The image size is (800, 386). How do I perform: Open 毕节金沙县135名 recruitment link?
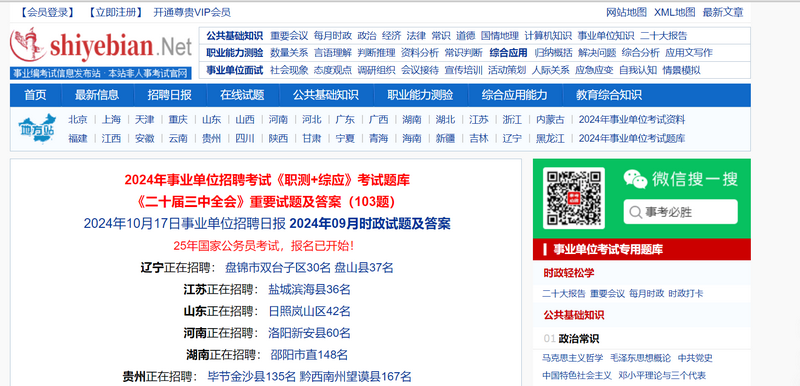(x=252, y=377)
